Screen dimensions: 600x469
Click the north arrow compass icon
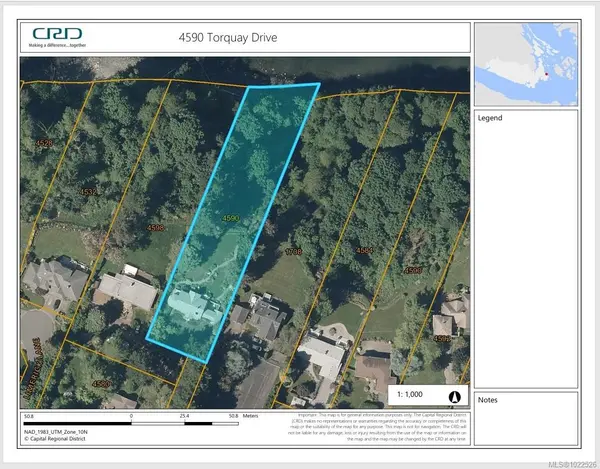pyautogui.click(x=454, y=396)
